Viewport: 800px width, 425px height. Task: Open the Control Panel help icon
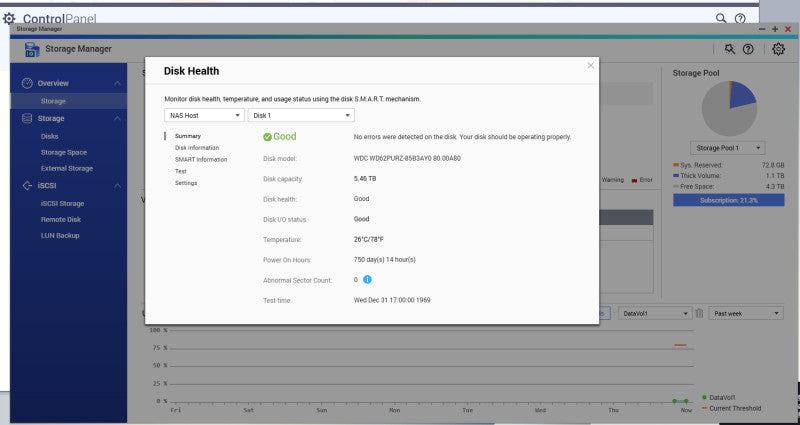740,18
